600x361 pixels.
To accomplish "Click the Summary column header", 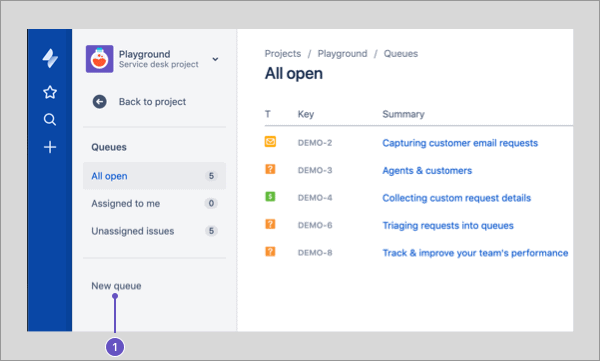I will click(403, 114).
